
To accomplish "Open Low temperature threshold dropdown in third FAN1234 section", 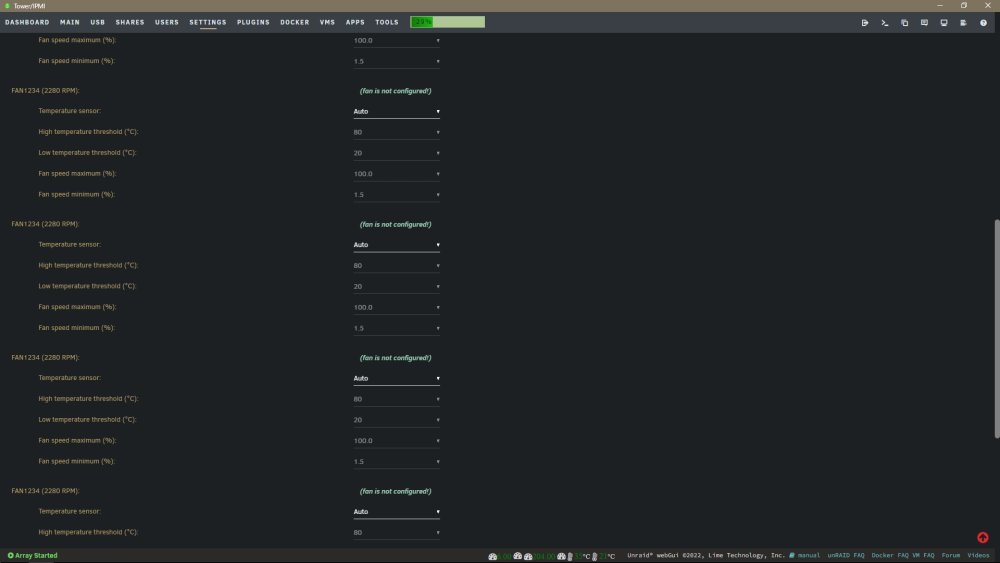I will [x=396, y=420].
